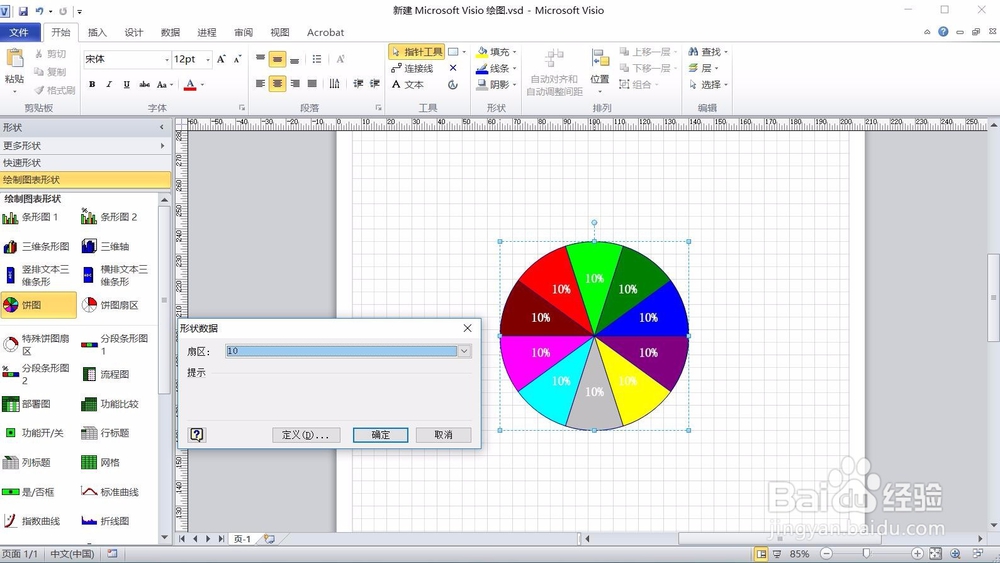This screenshot has width=1000, height=563.
Task: Click the zoom in plus button
Action: [917, 553]
